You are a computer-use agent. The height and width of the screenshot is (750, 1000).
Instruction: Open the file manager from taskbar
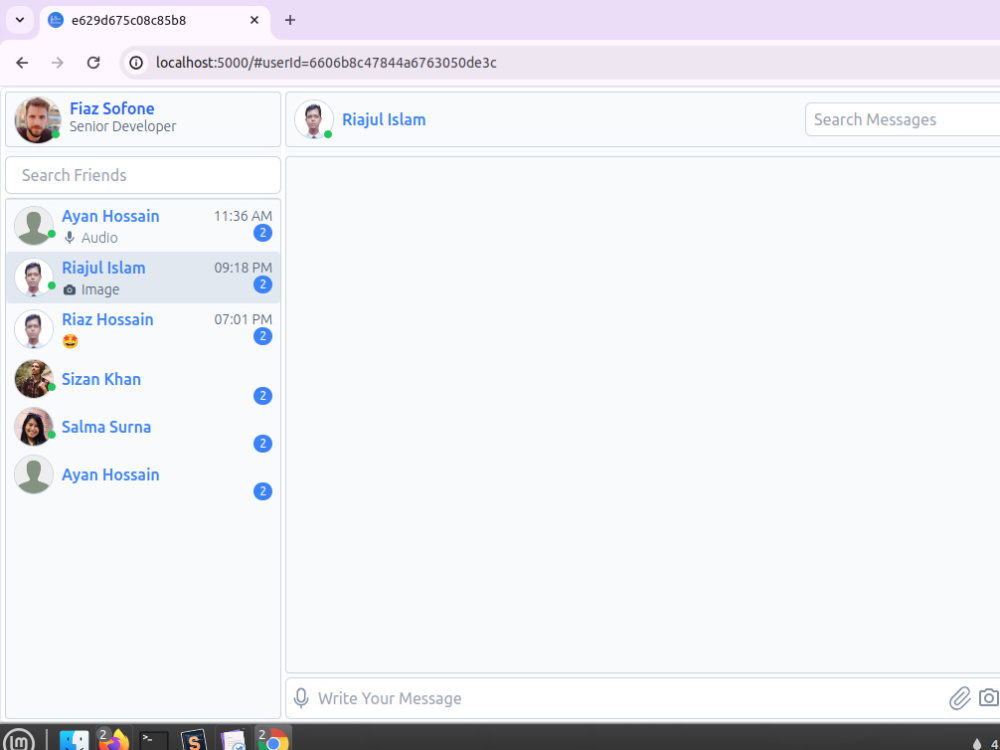(74, 740)
